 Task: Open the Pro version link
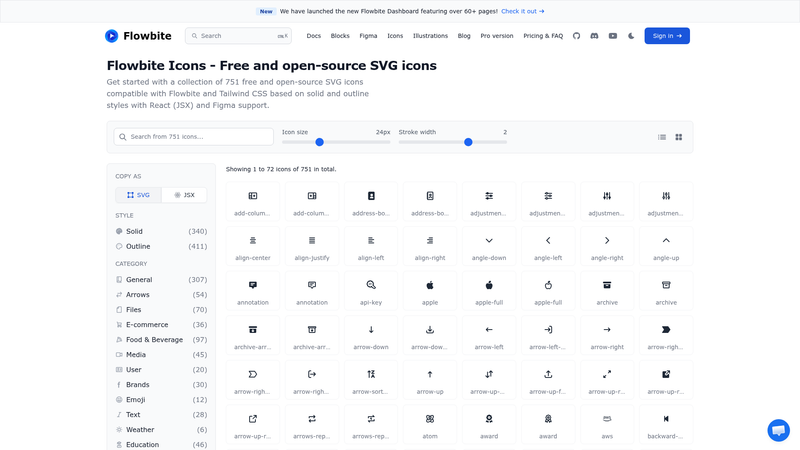coord(497,36)
